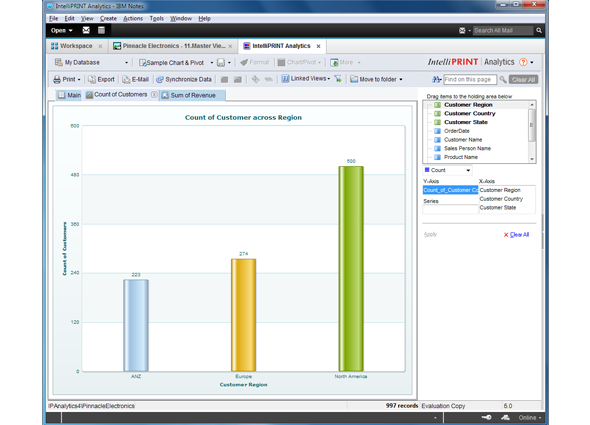Click the network icon next to Online

click(x=505, y=417)
